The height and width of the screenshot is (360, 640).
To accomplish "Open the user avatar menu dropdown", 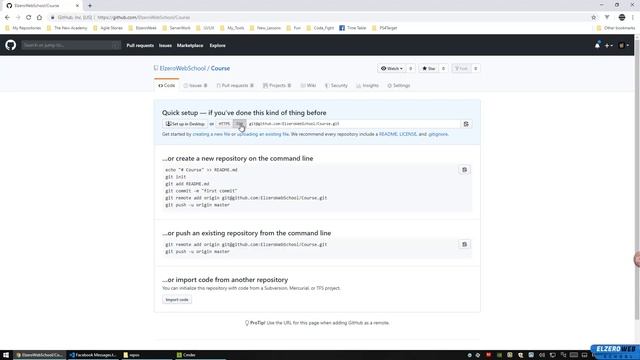I will [624, 45].
